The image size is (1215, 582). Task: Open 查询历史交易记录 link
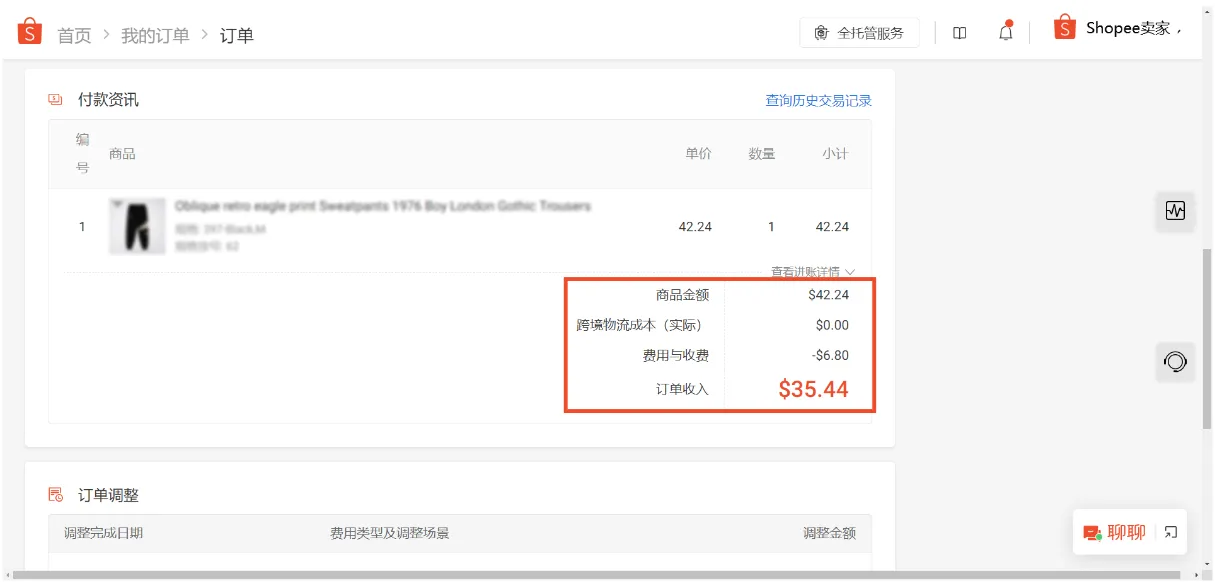click(x=817, y=100)
